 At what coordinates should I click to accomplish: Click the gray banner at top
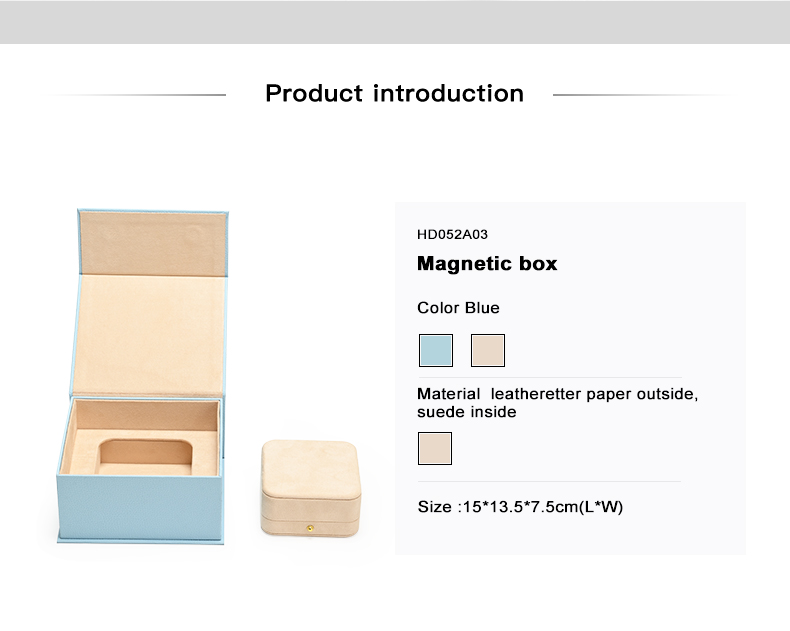pos(395,22)
